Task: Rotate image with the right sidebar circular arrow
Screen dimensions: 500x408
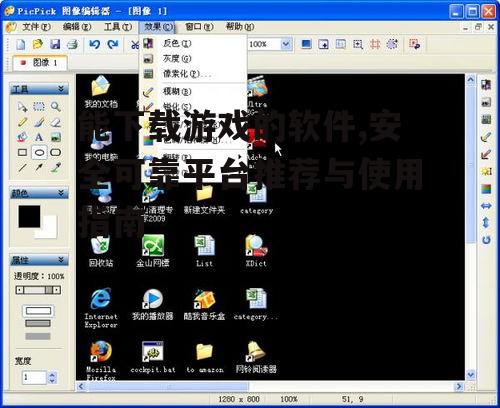Action: click(x=486, y=240)
